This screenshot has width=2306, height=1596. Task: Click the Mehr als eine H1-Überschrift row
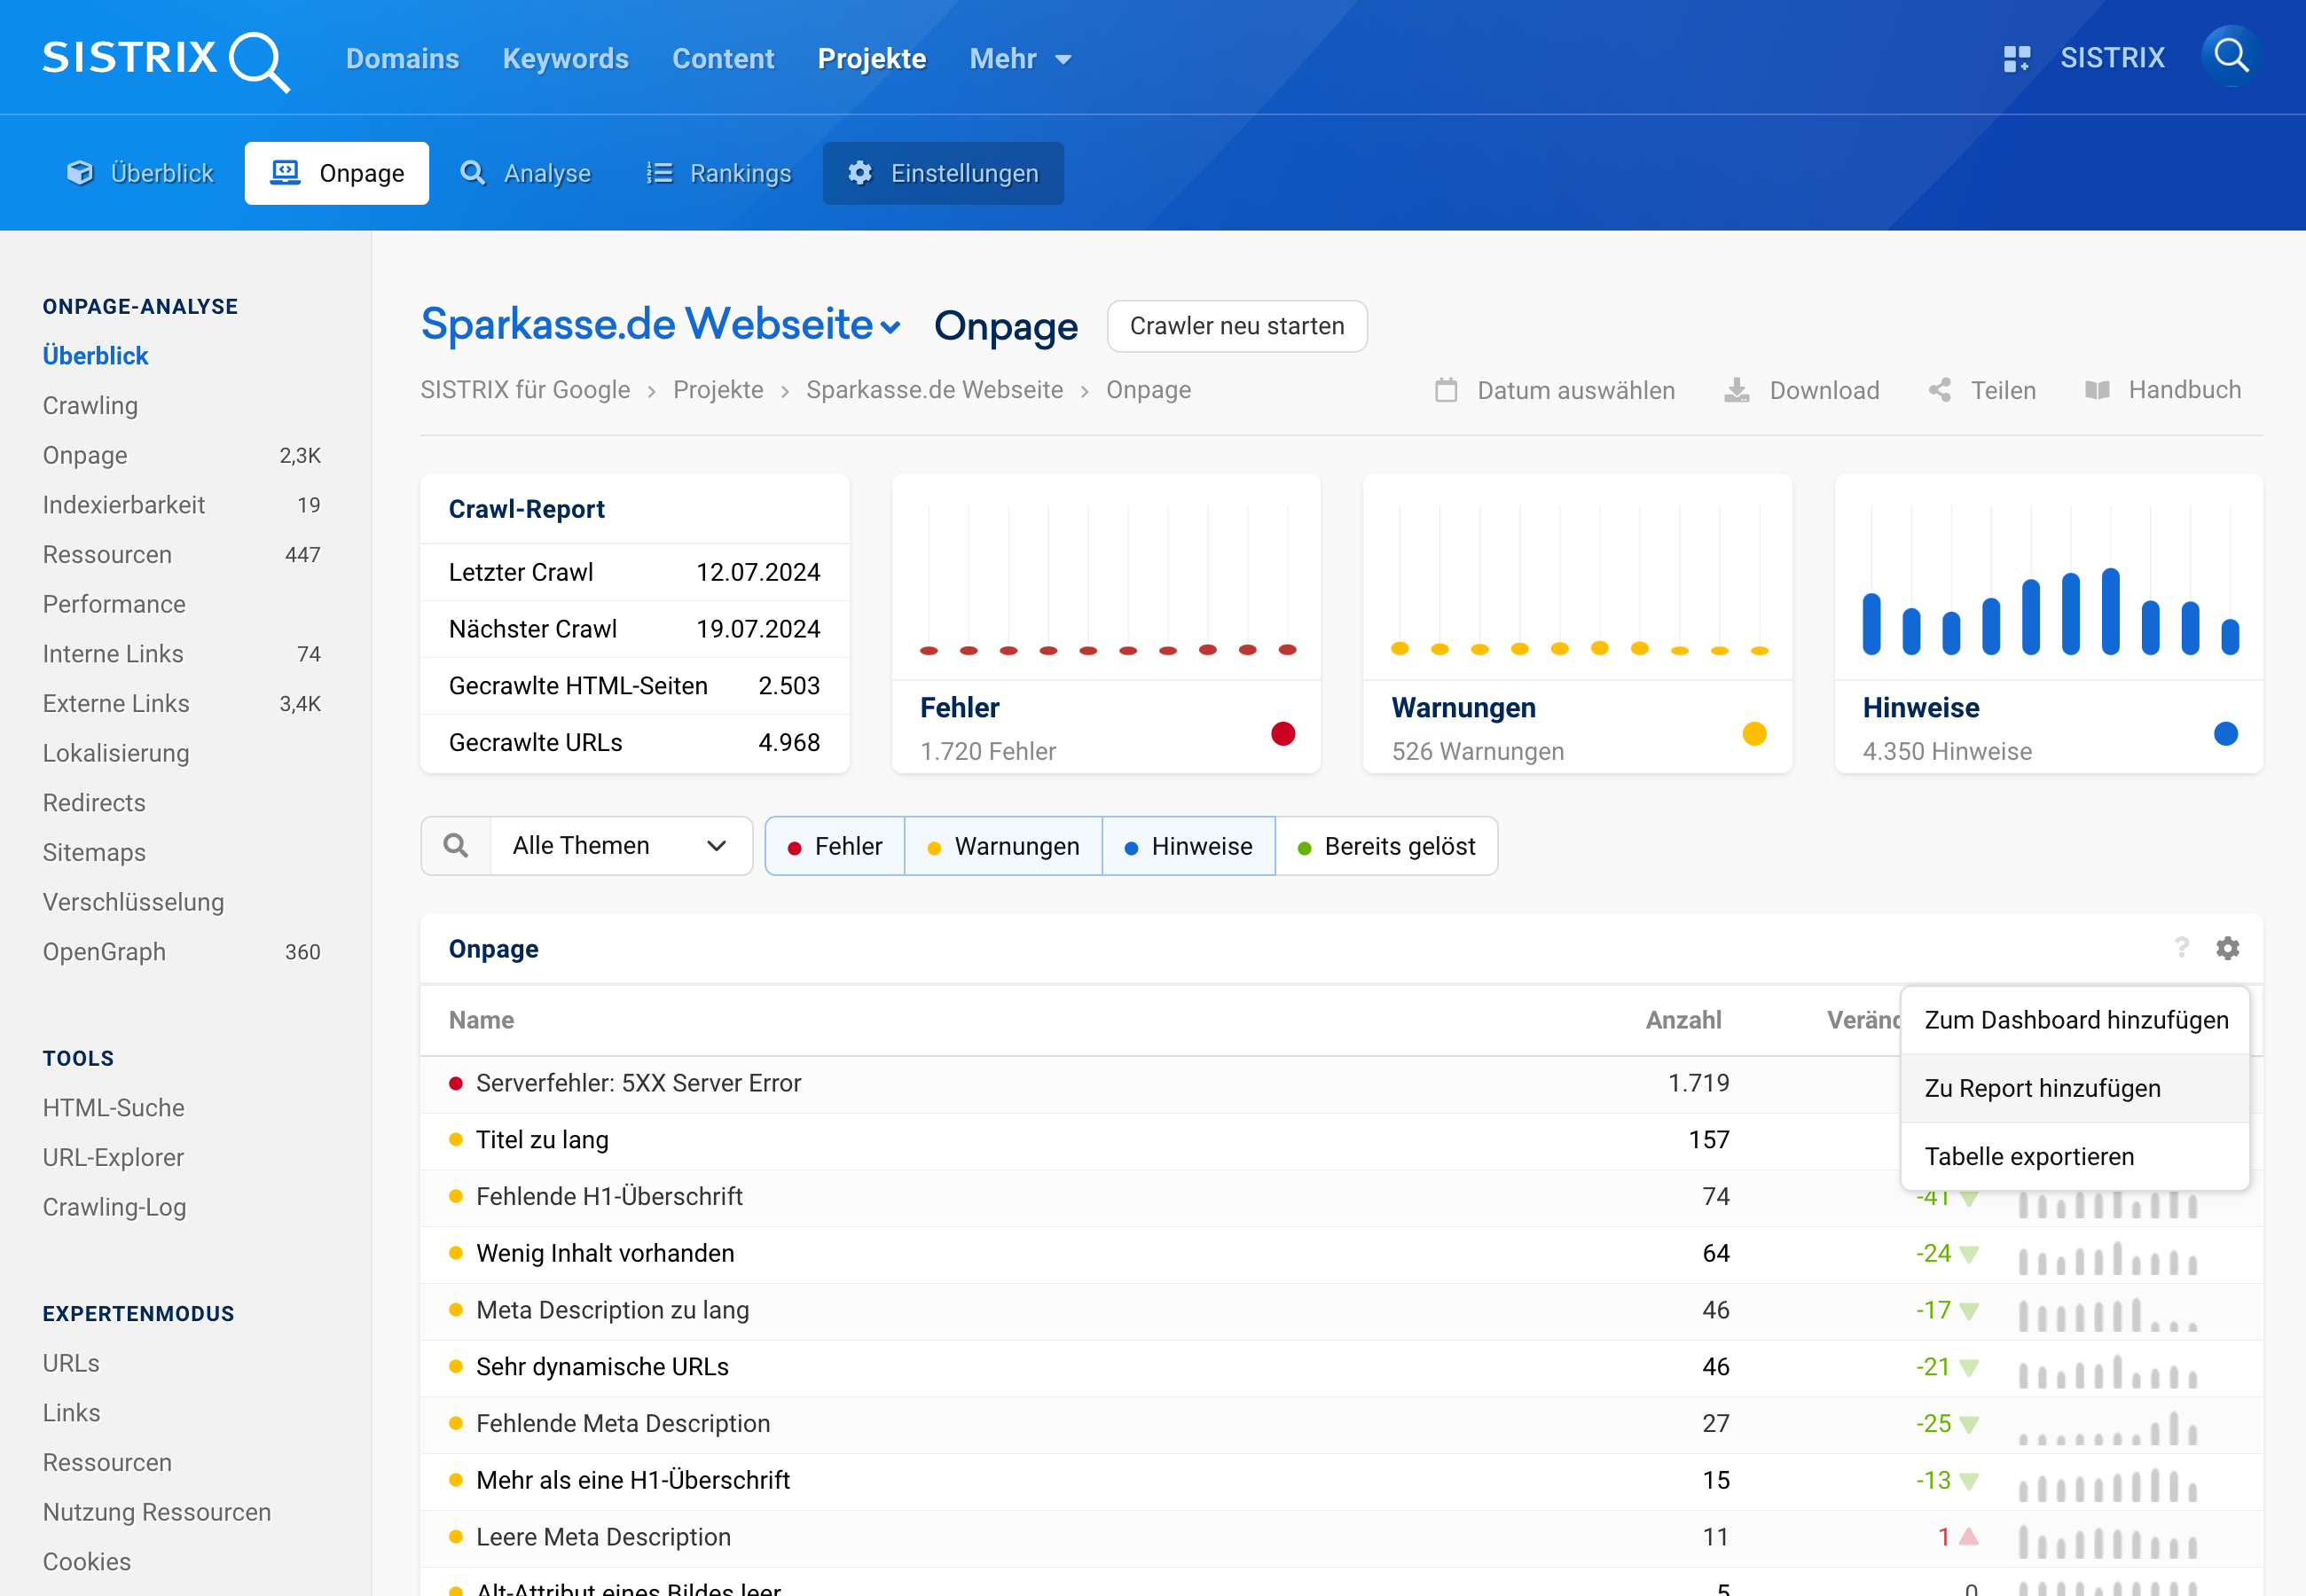pos(1341,1480)
